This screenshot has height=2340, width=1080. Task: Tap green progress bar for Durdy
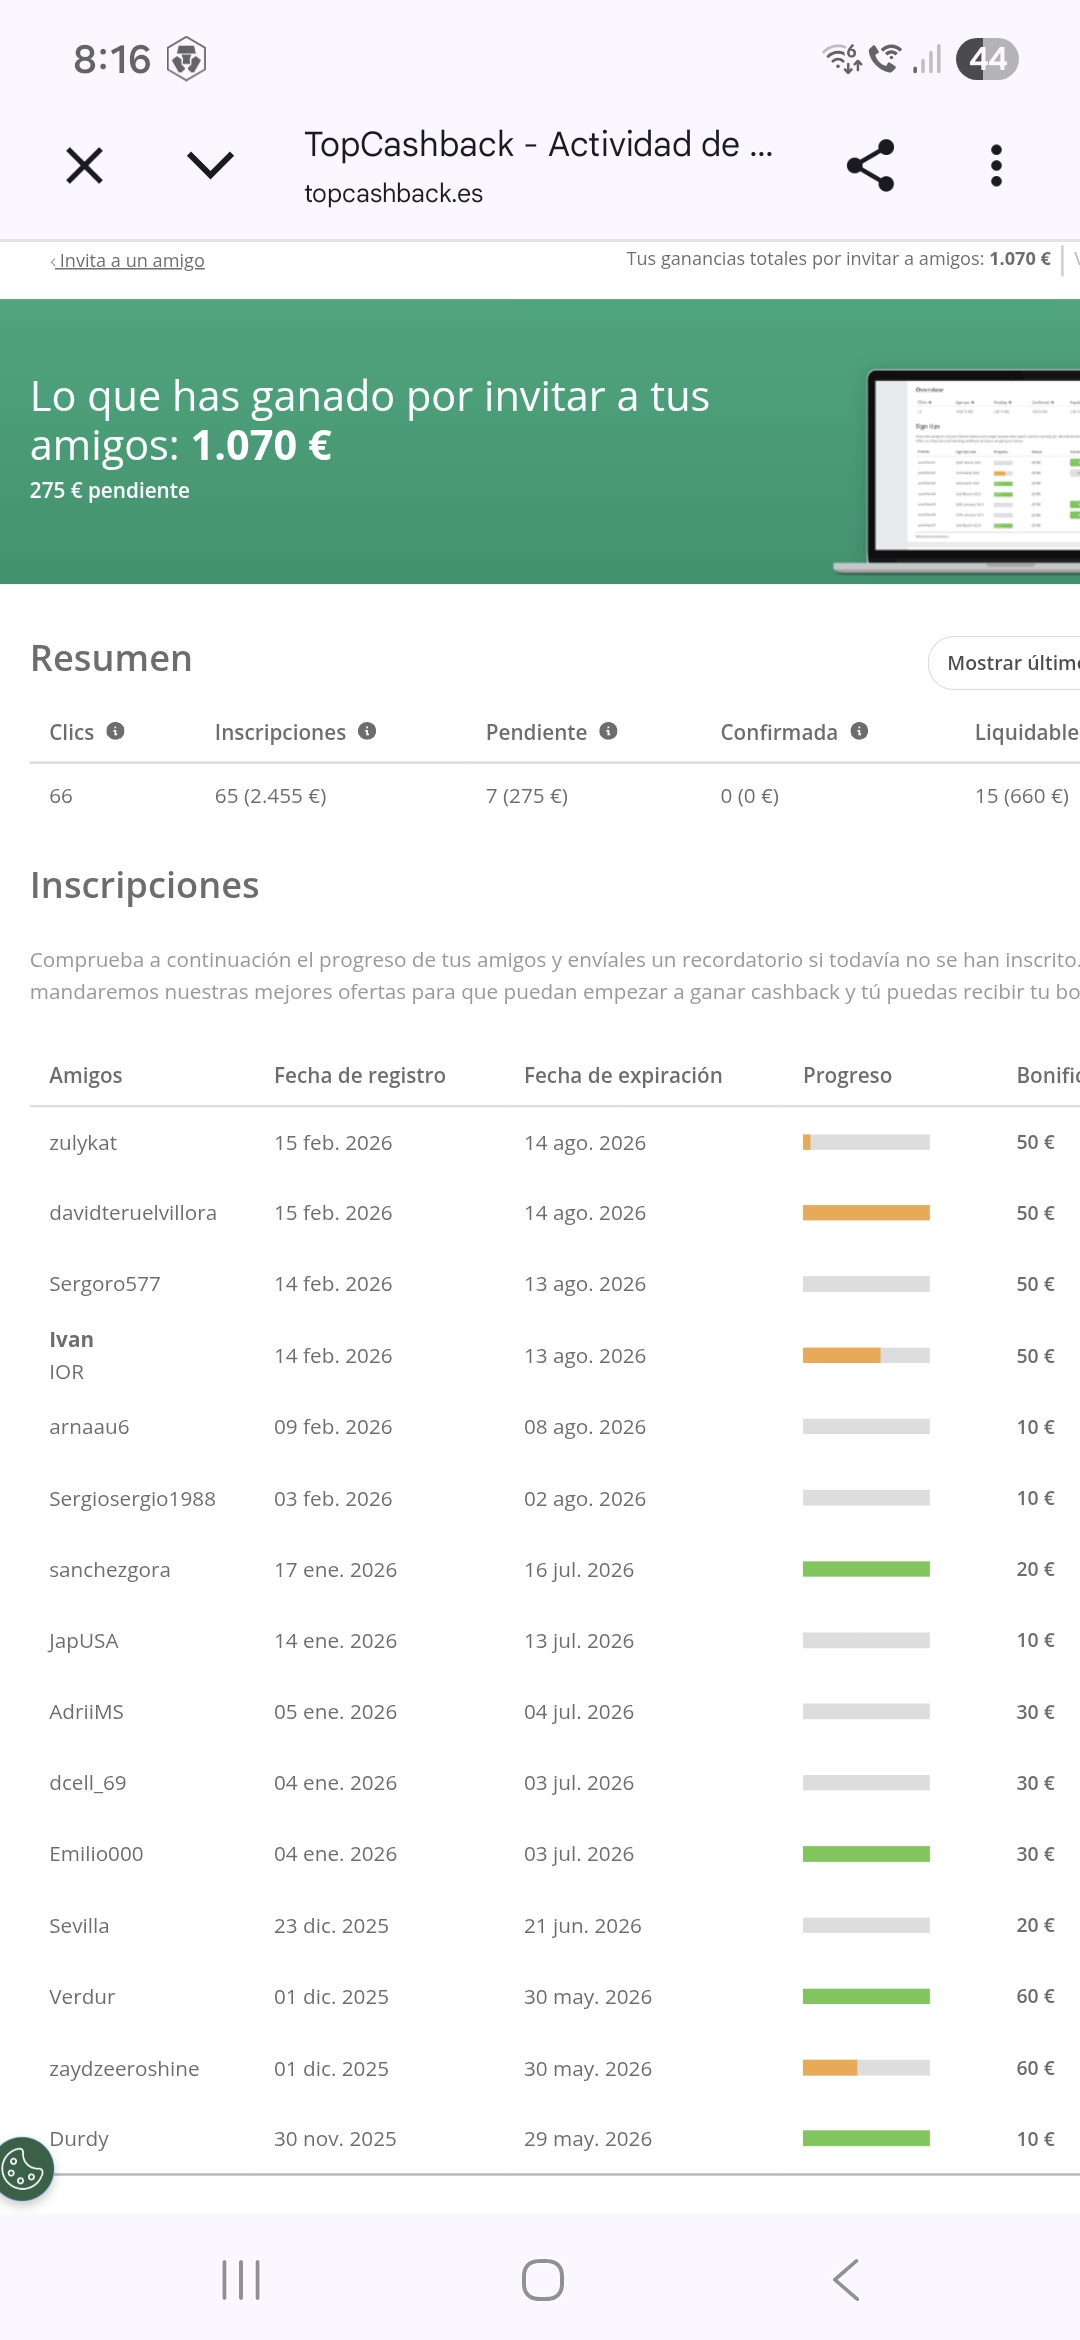click(x=866, y=2138)
